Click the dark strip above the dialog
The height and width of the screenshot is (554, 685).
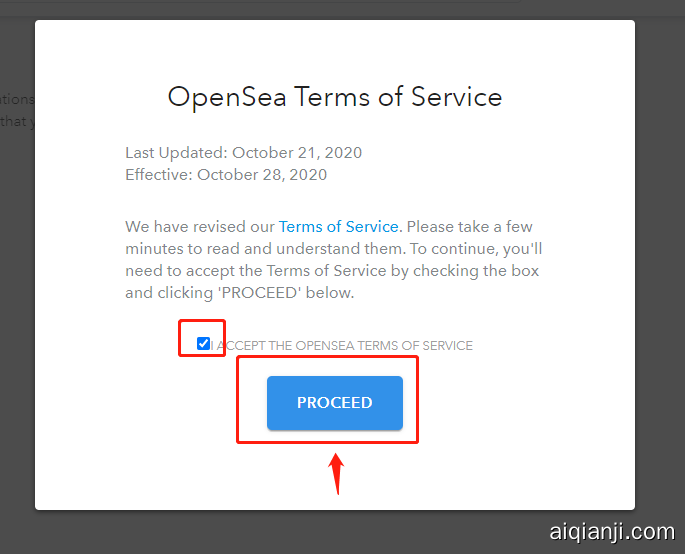point(340,8)
